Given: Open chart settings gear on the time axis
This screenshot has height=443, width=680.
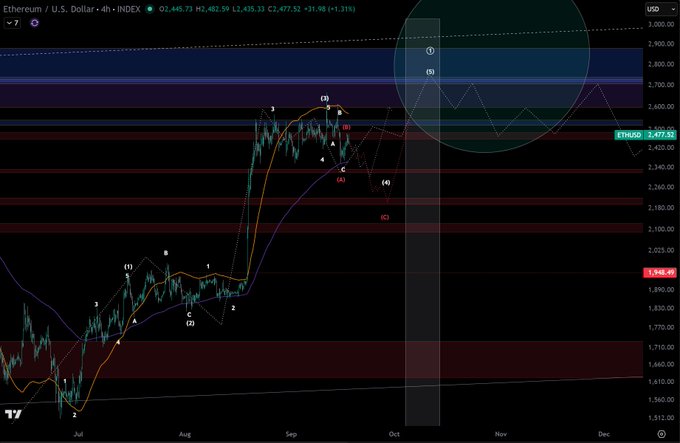Looking at the screenshot, I should click(x=661, y=434).
